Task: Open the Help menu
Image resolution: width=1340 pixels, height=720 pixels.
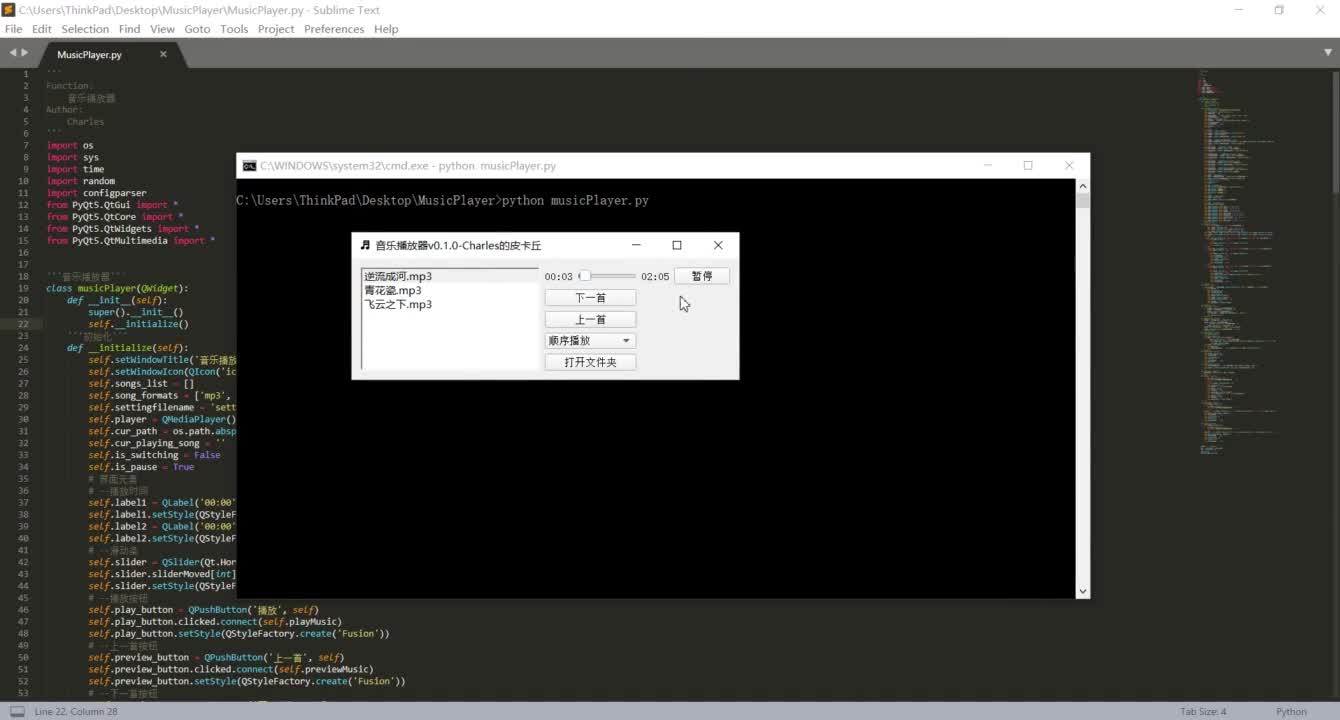Action: pos(386,29)
